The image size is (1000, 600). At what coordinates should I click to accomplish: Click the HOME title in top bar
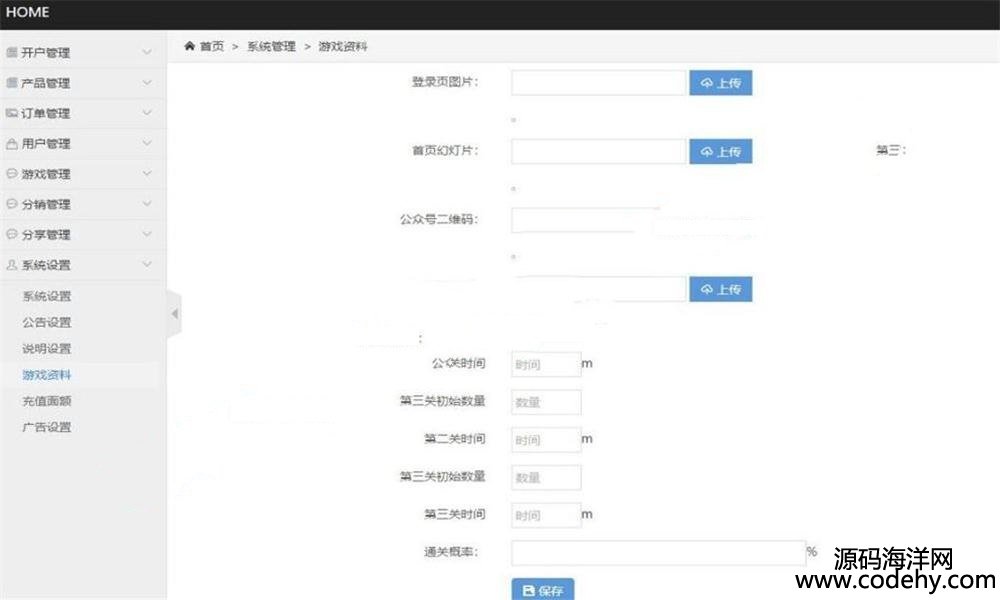[x=27, y=12]
